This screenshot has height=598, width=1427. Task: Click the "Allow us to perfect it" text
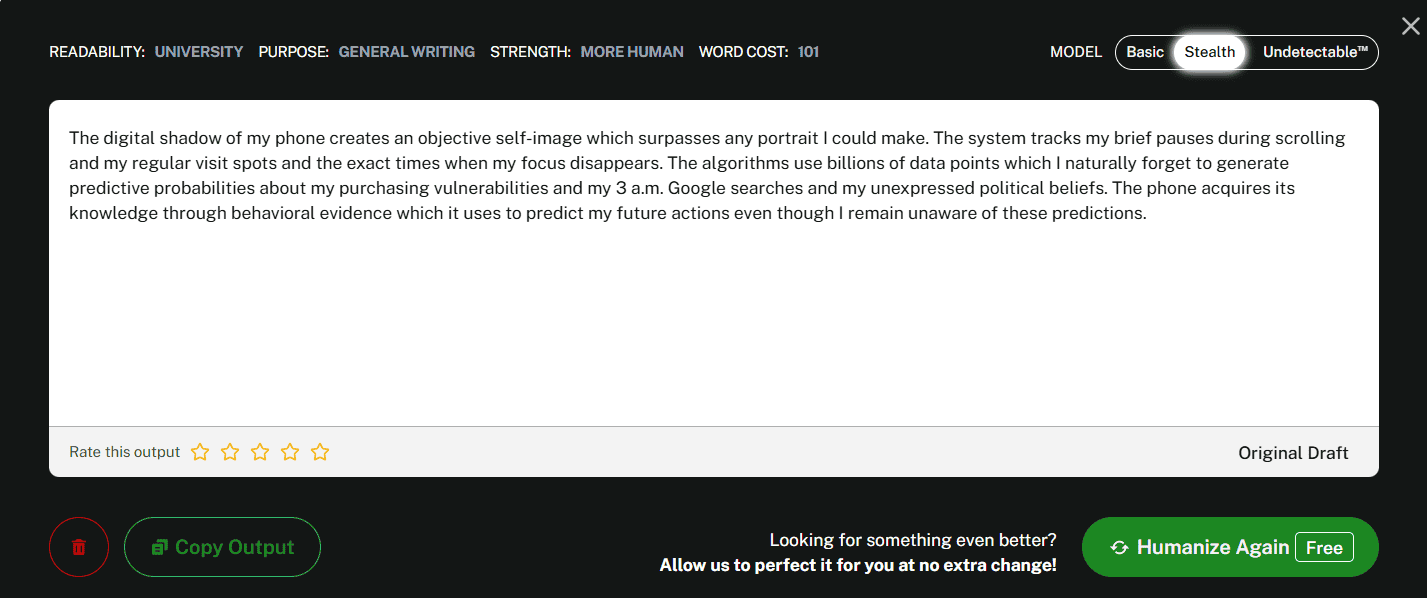click(x=857, y=566)
